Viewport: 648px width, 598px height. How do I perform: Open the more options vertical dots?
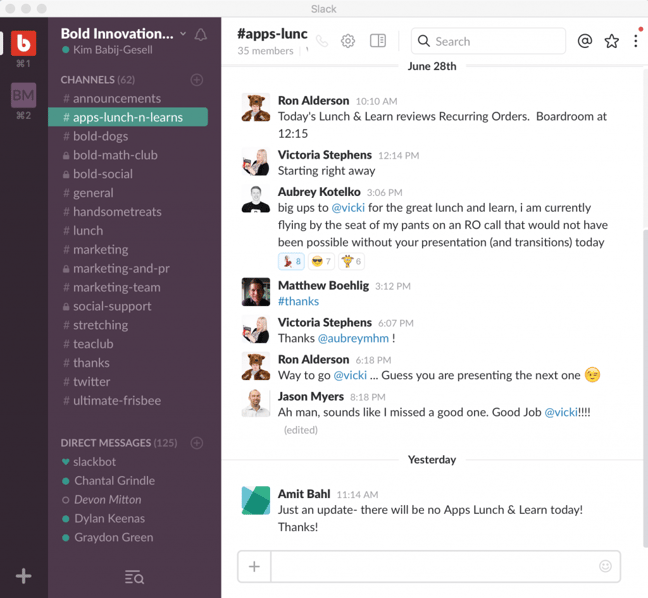636,41
